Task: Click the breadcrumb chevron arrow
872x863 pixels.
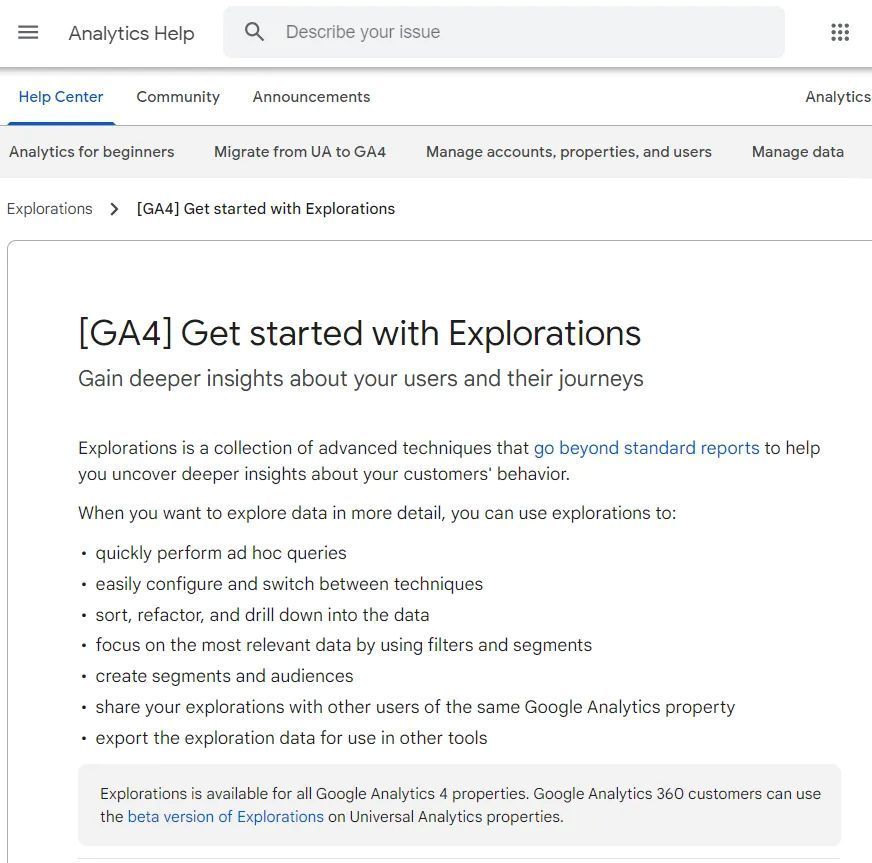Action: 114,209
